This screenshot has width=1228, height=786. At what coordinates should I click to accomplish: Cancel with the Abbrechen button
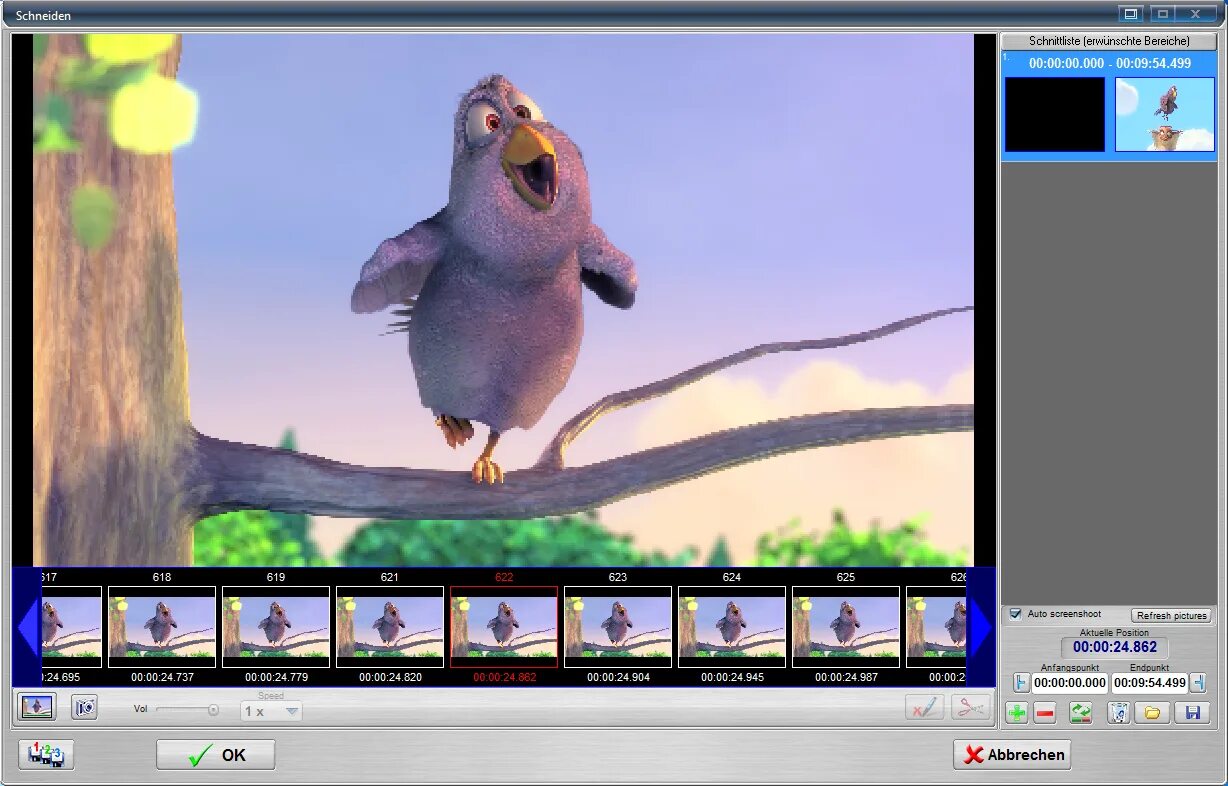(1012, 755)
